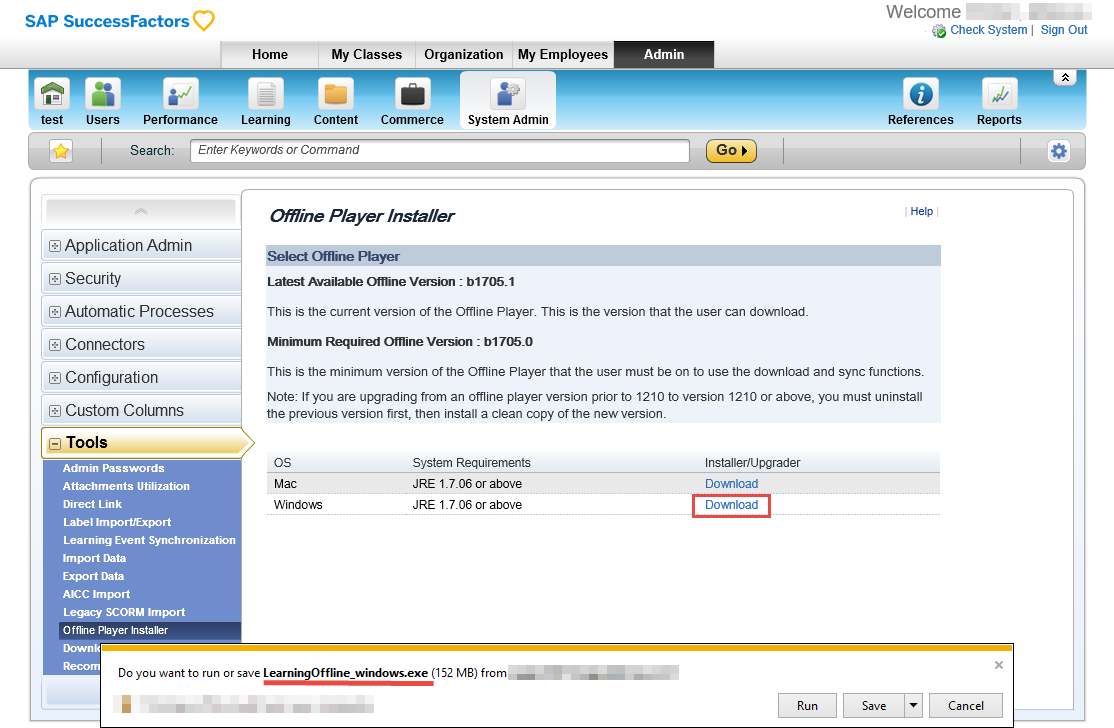Click the Sign Out link

[1064, 30]
